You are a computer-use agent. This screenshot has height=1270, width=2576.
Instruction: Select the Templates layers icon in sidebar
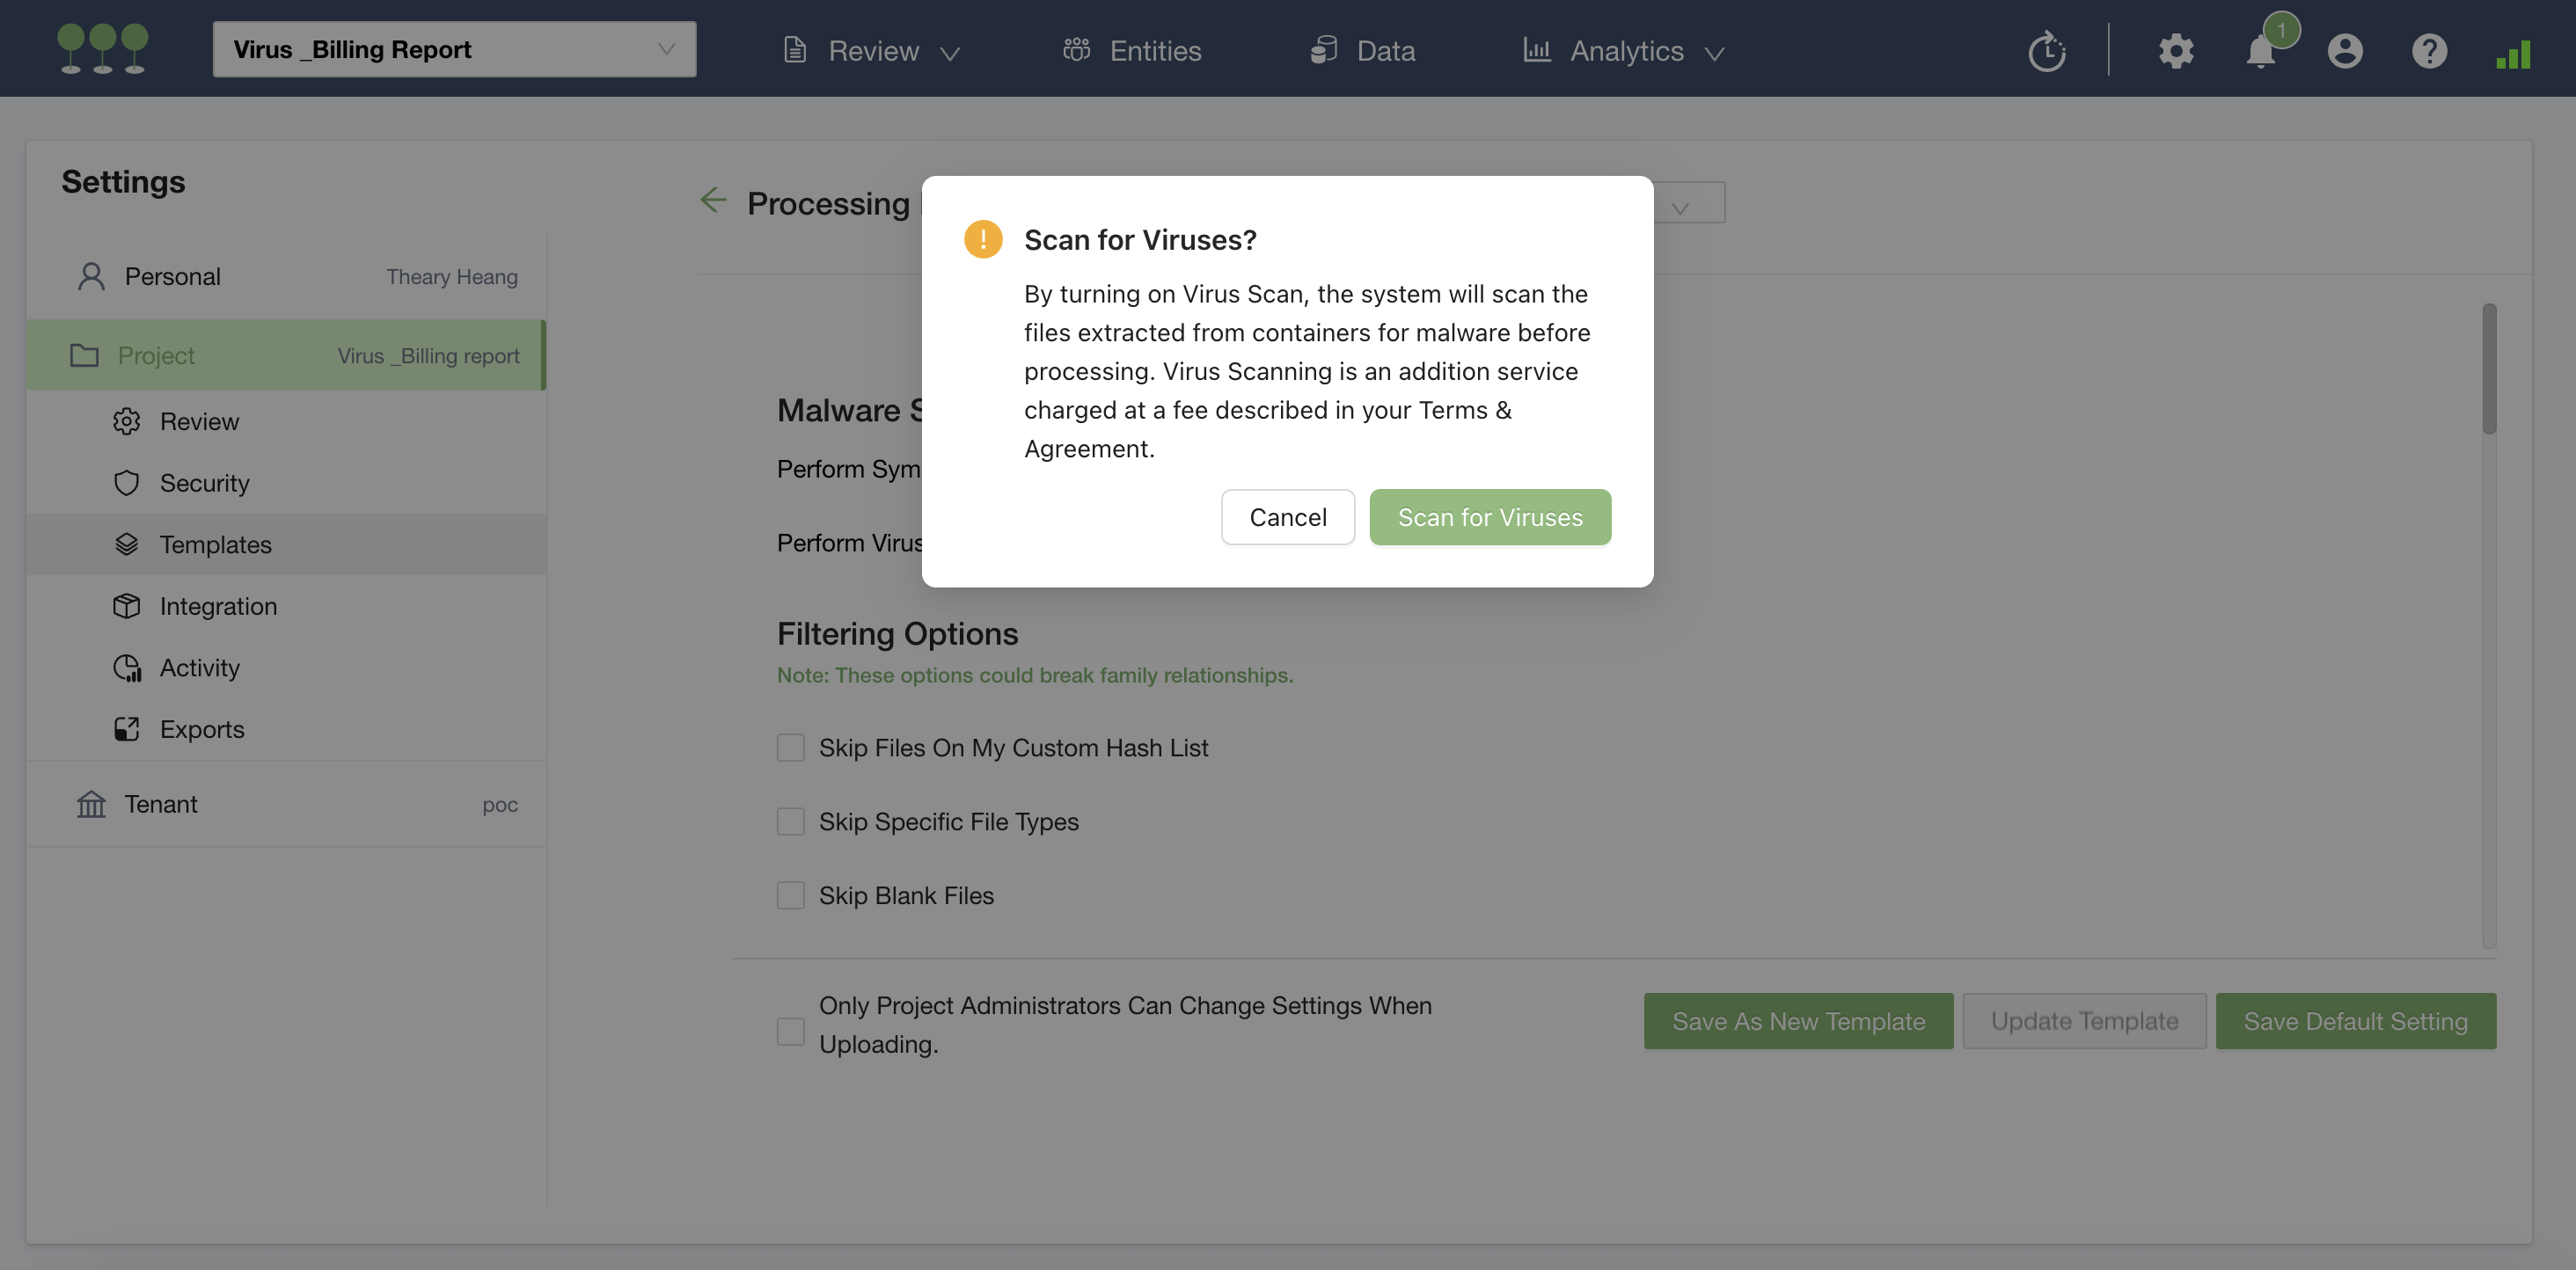point(127,544)
